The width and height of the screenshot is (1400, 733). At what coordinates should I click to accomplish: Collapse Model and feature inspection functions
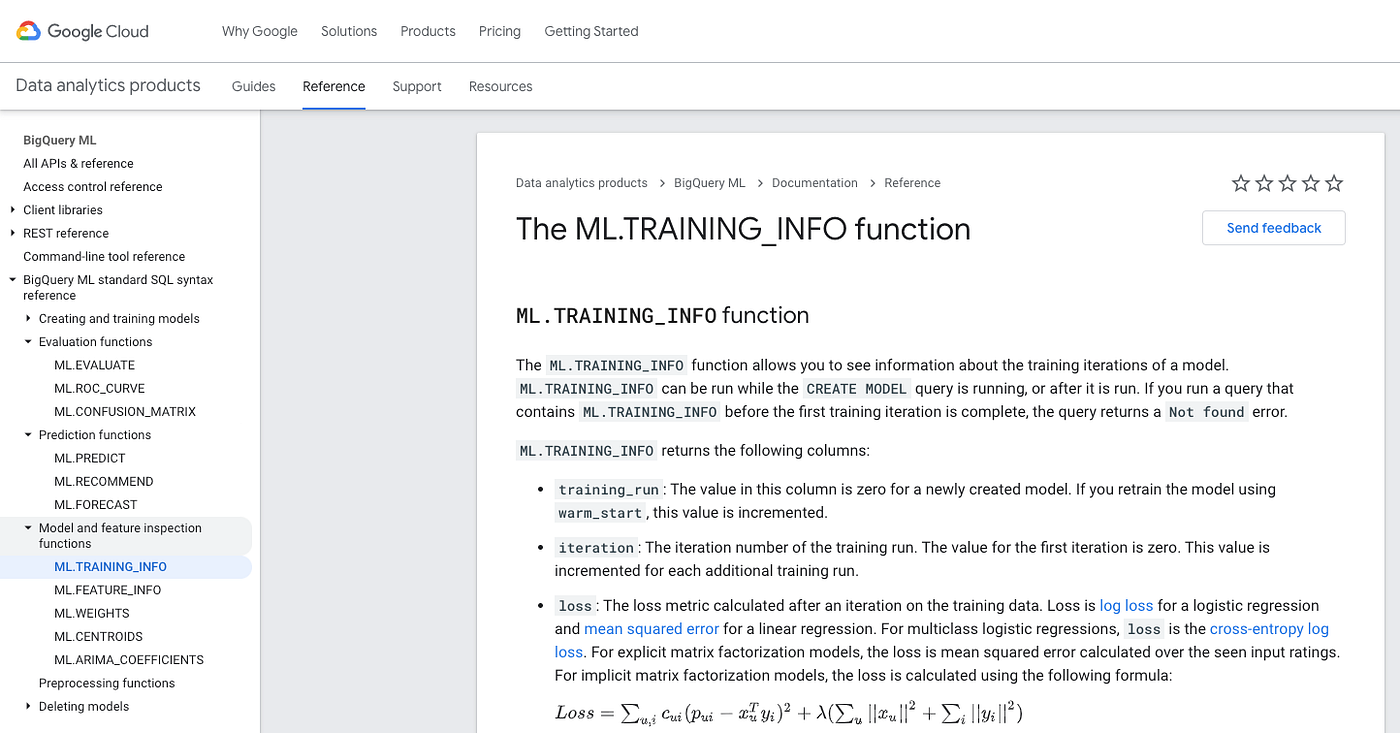point(28,528)
